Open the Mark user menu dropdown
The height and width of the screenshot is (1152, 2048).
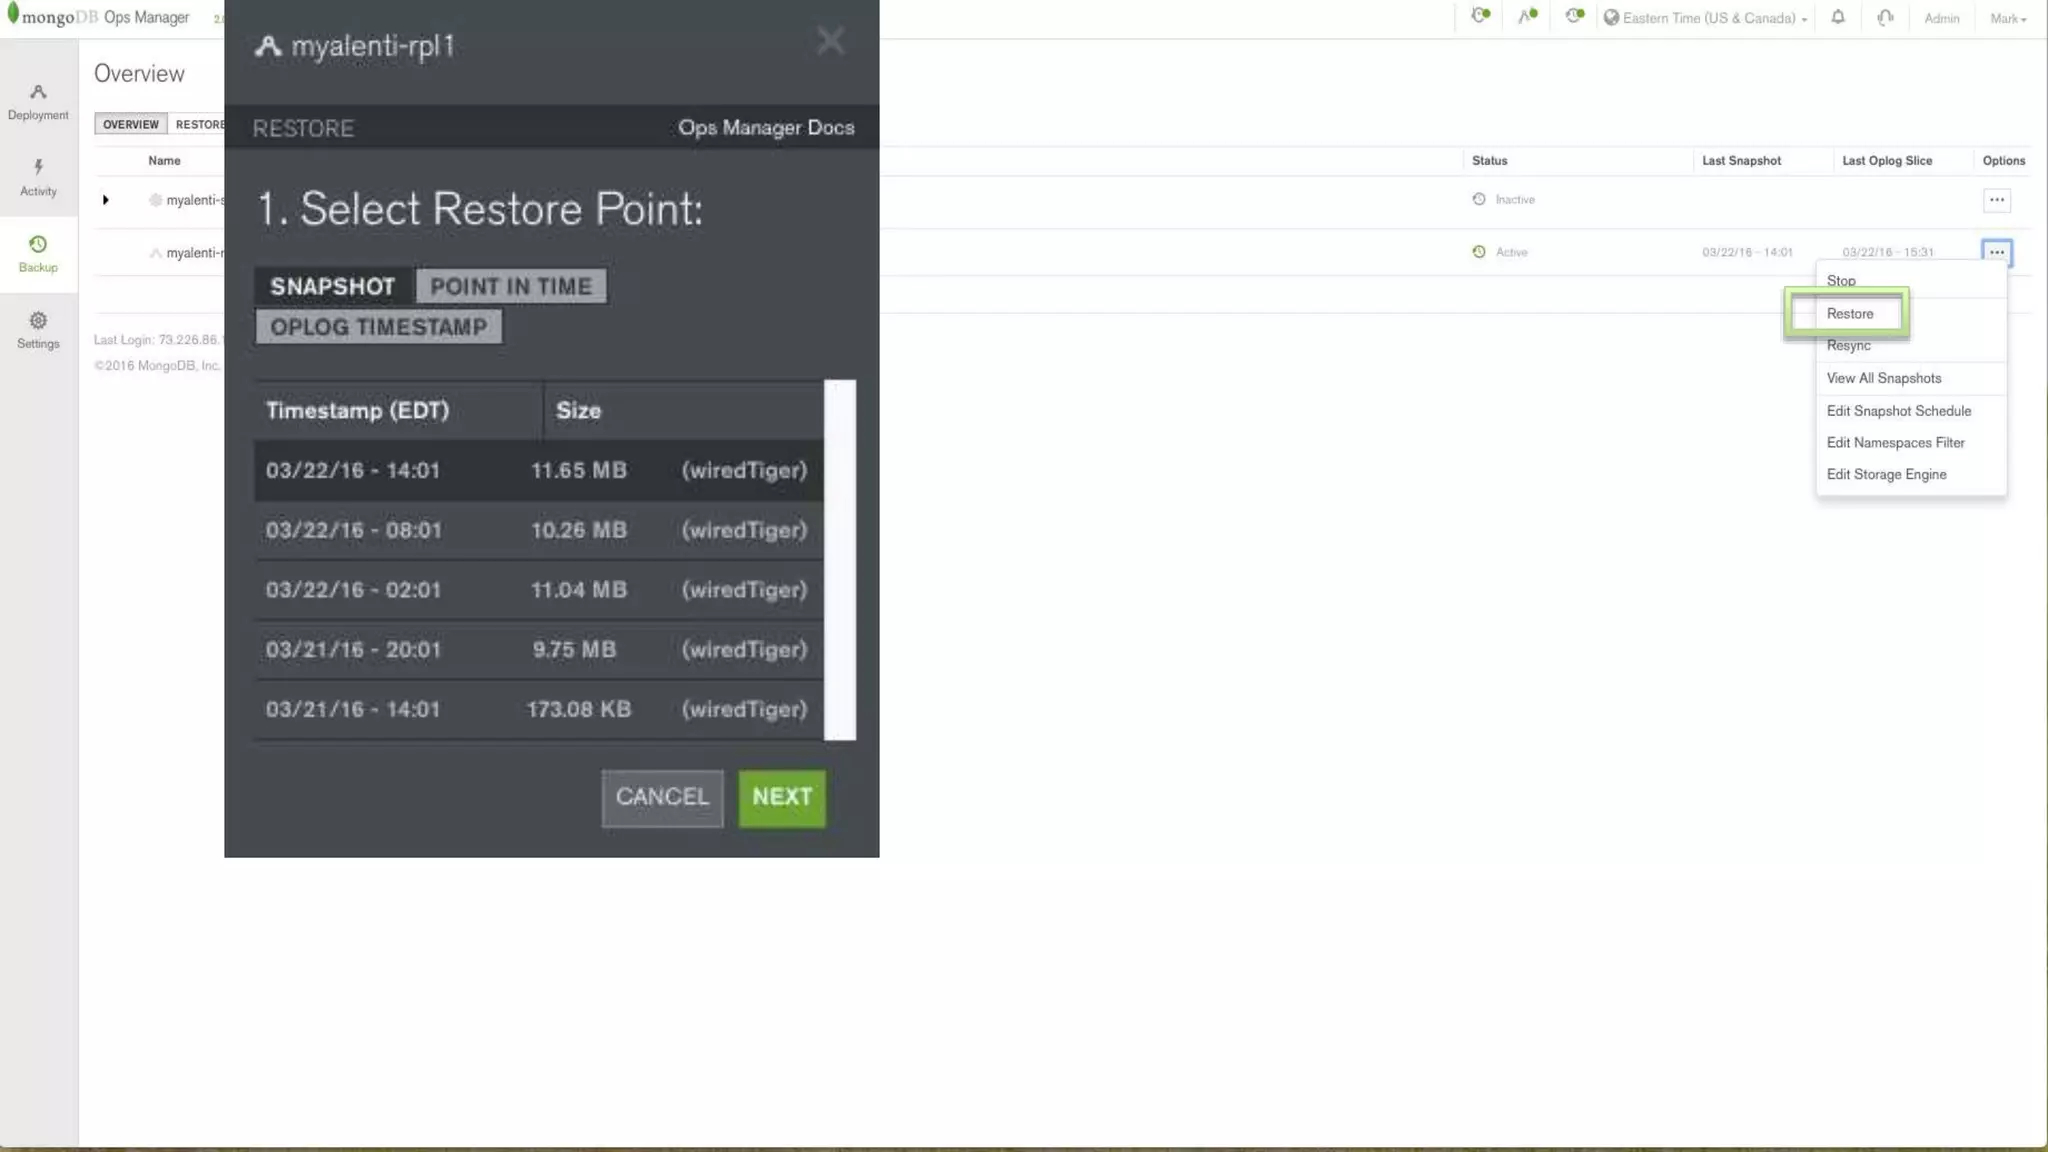click(2007, 18)
